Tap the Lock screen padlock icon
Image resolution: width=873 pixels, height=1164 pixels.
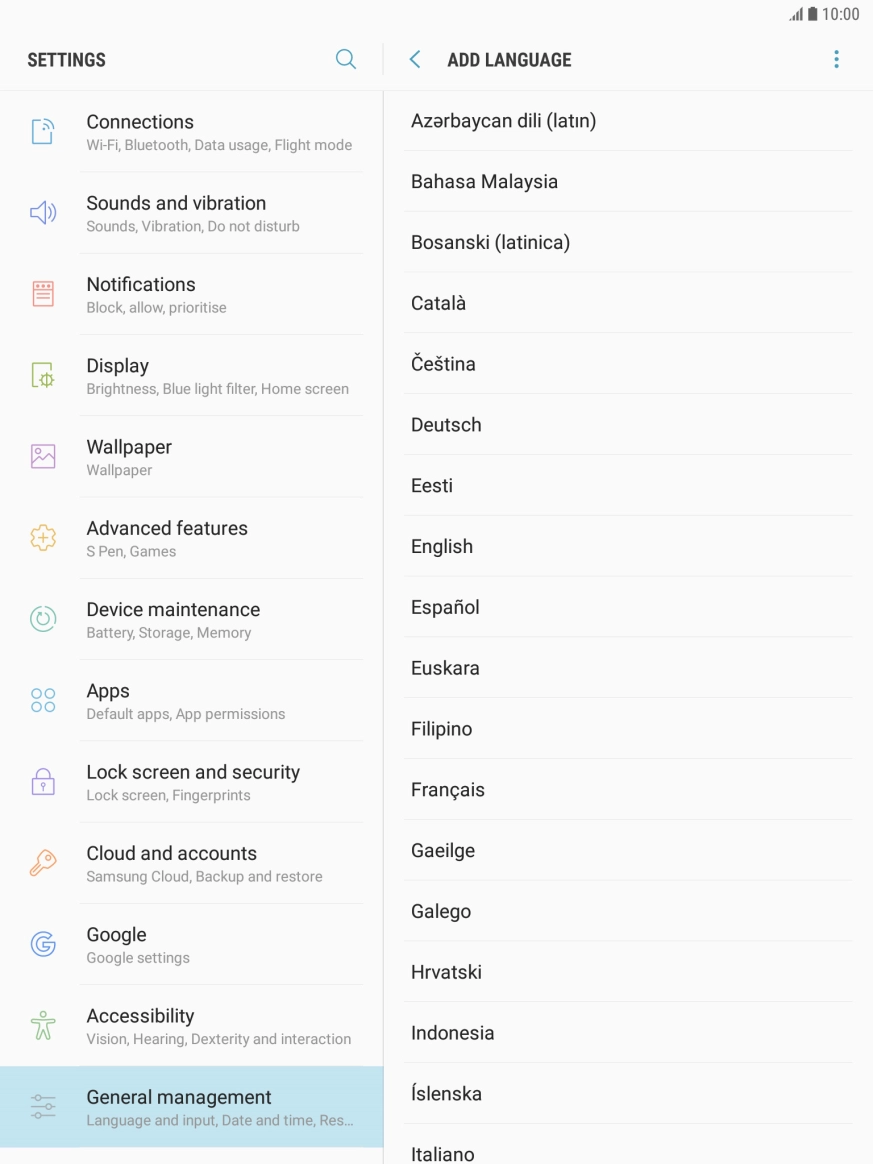click(x=43, y=782)
